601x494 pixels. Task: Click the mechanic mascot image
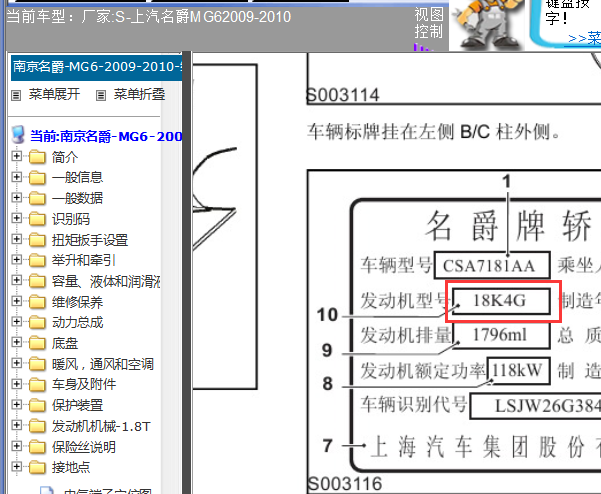[488, 25]
